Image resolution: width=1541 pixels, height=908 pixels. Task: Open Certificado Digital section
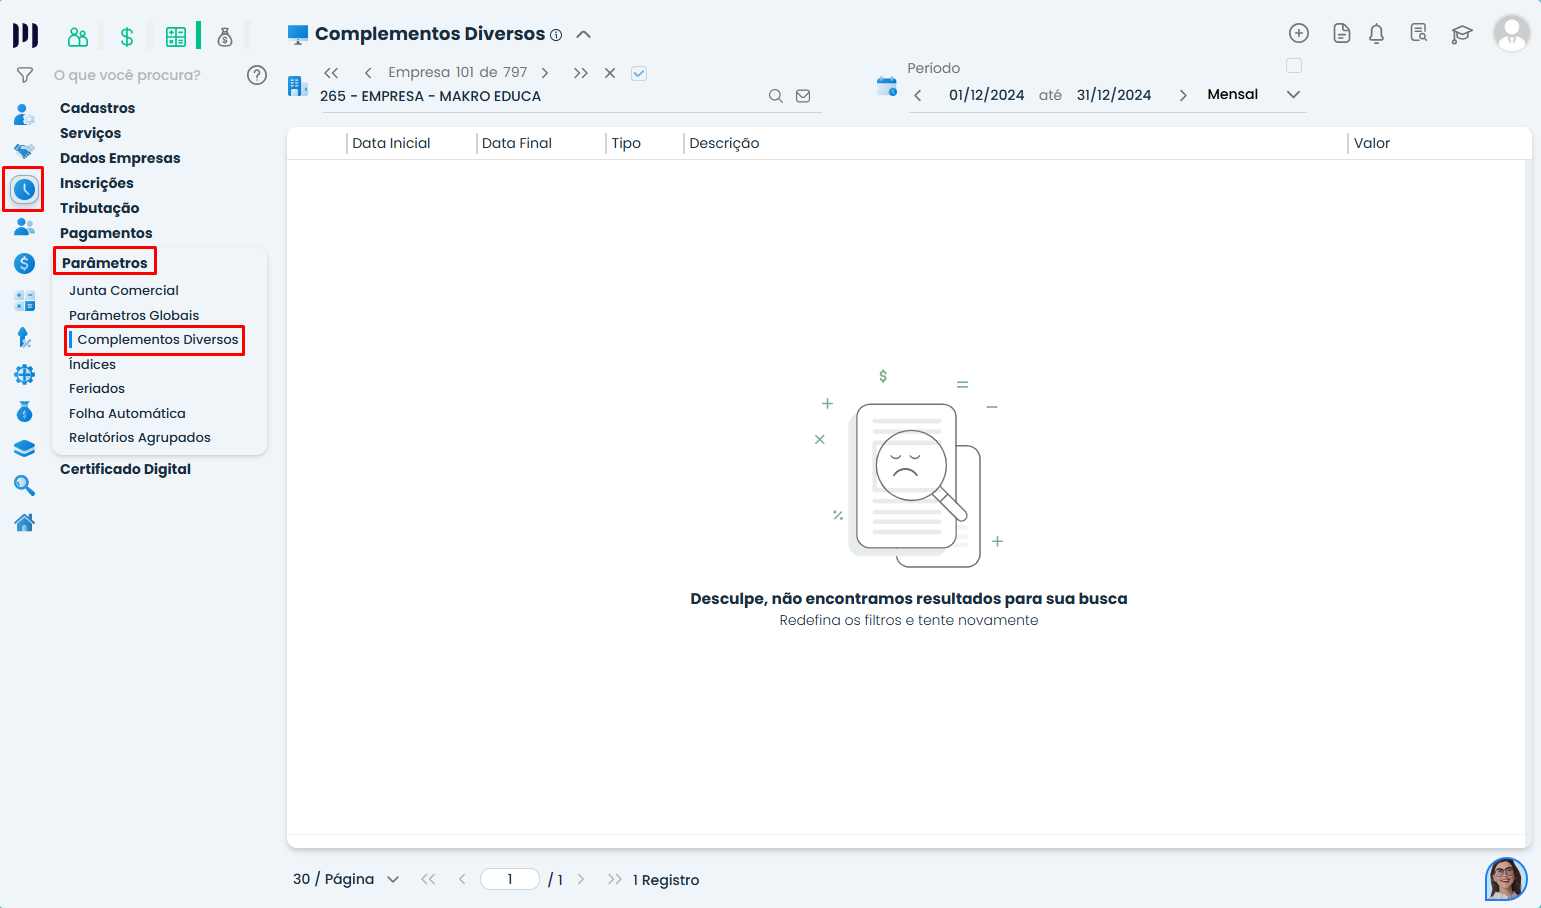click(125, 468)
